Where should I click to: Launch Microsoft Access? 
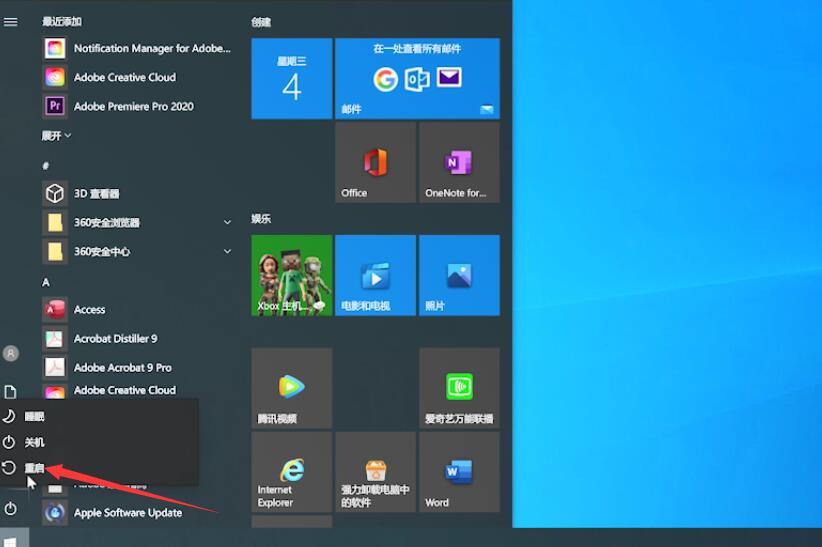(137, 309)
